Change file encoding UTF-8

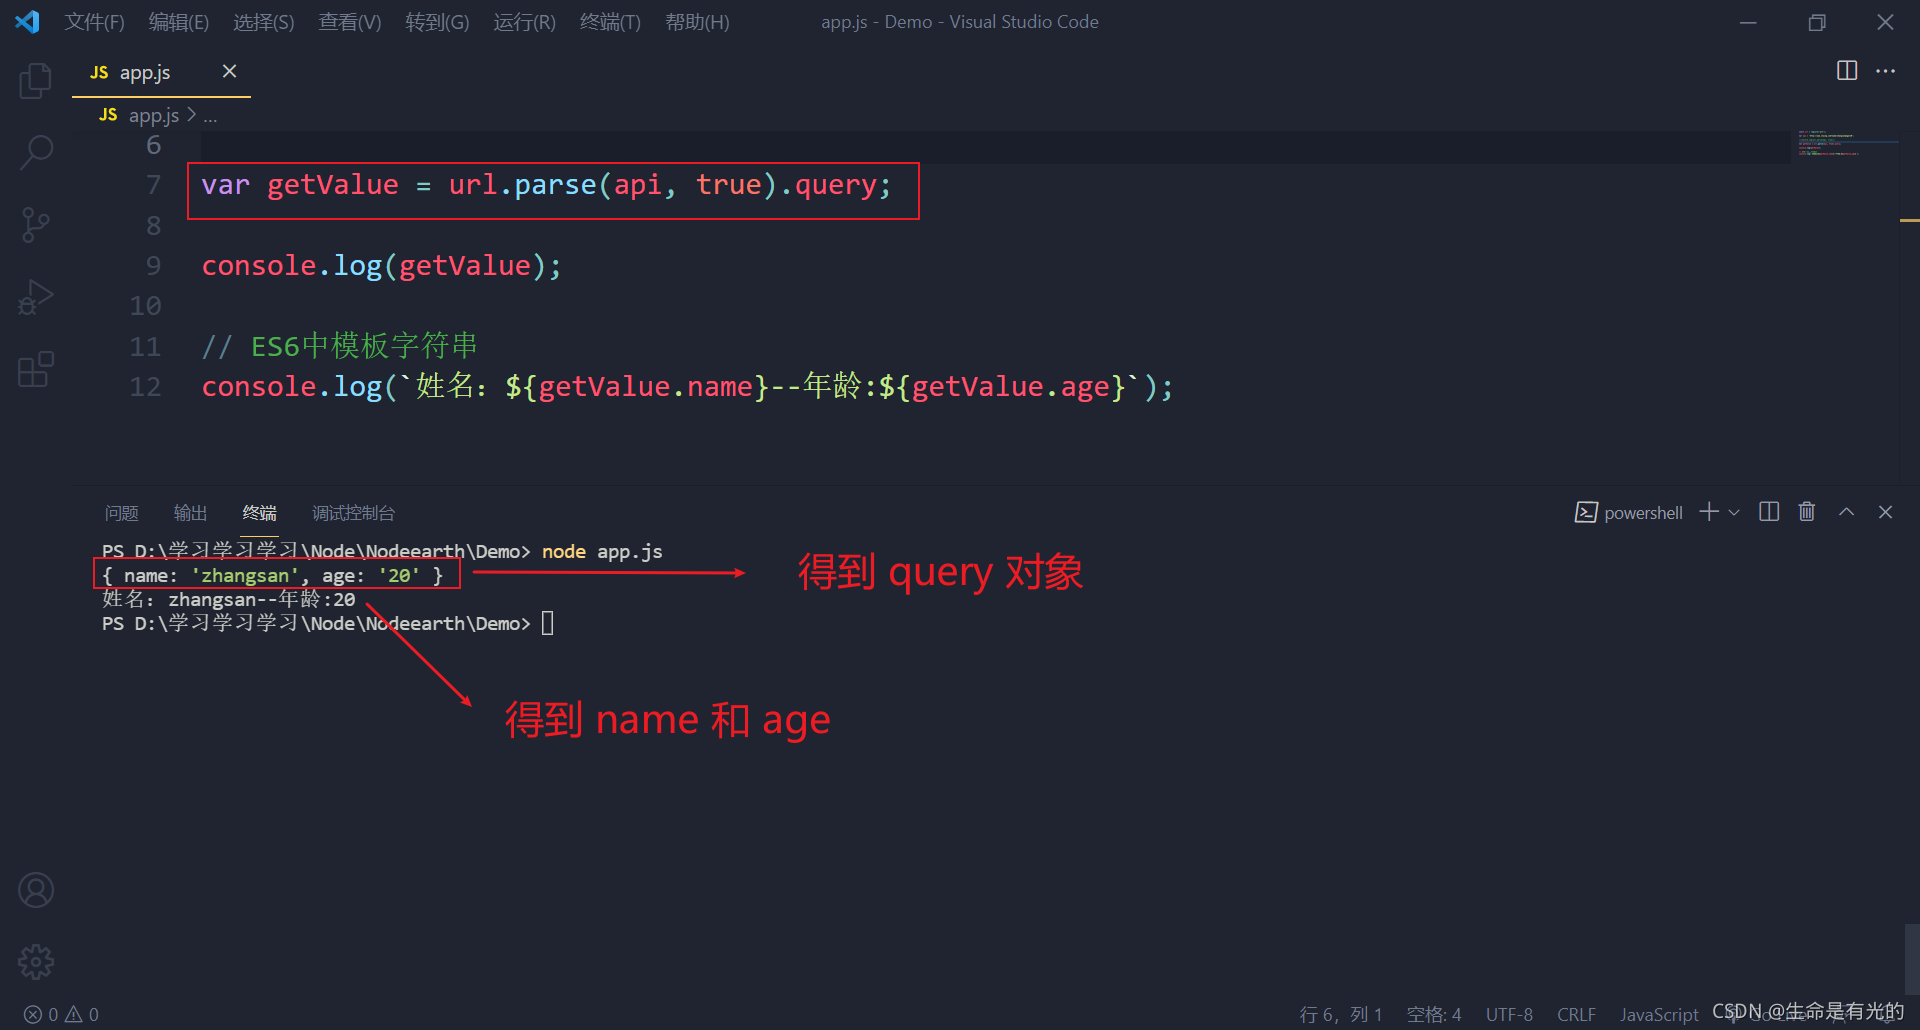point(1509,1014)
